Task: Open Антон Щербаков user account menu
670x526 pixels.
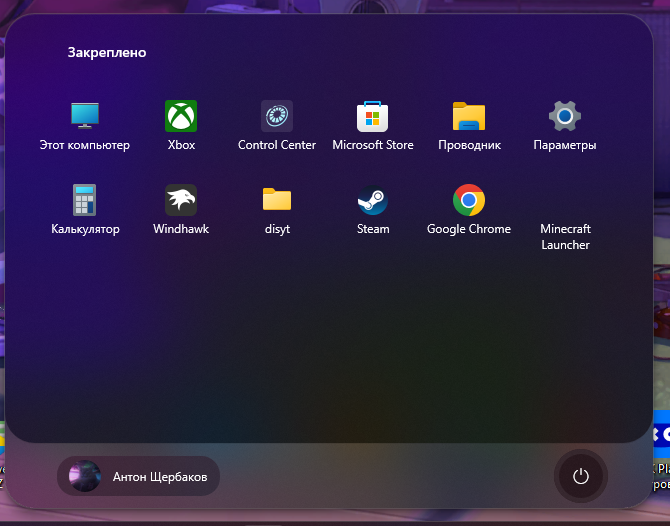Action: [138, 476]
